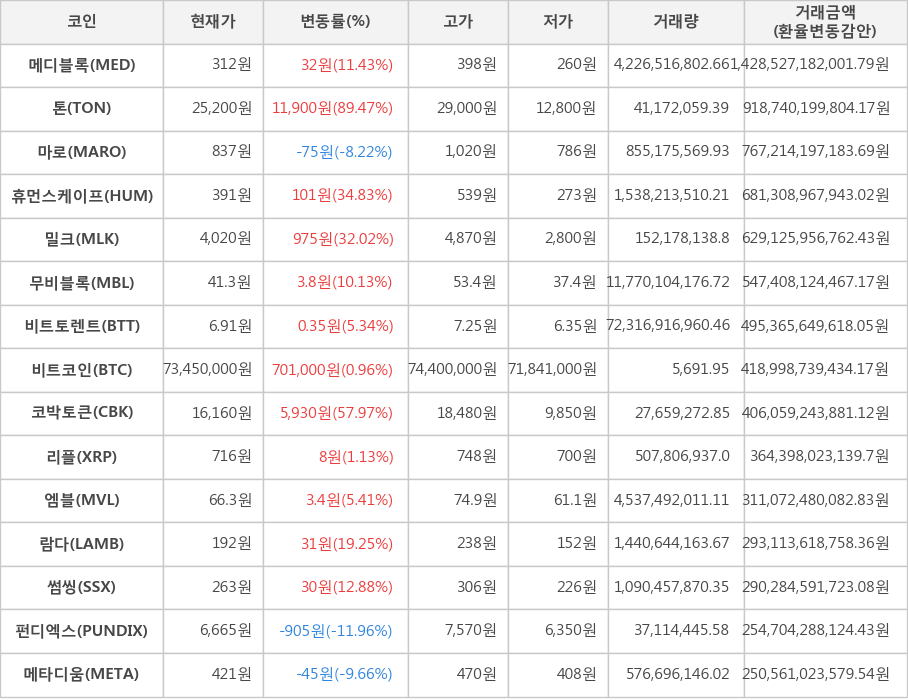
Task: Click the 휴먼스케이프(HUM) coin name
Action: click(x=82, y=196)
